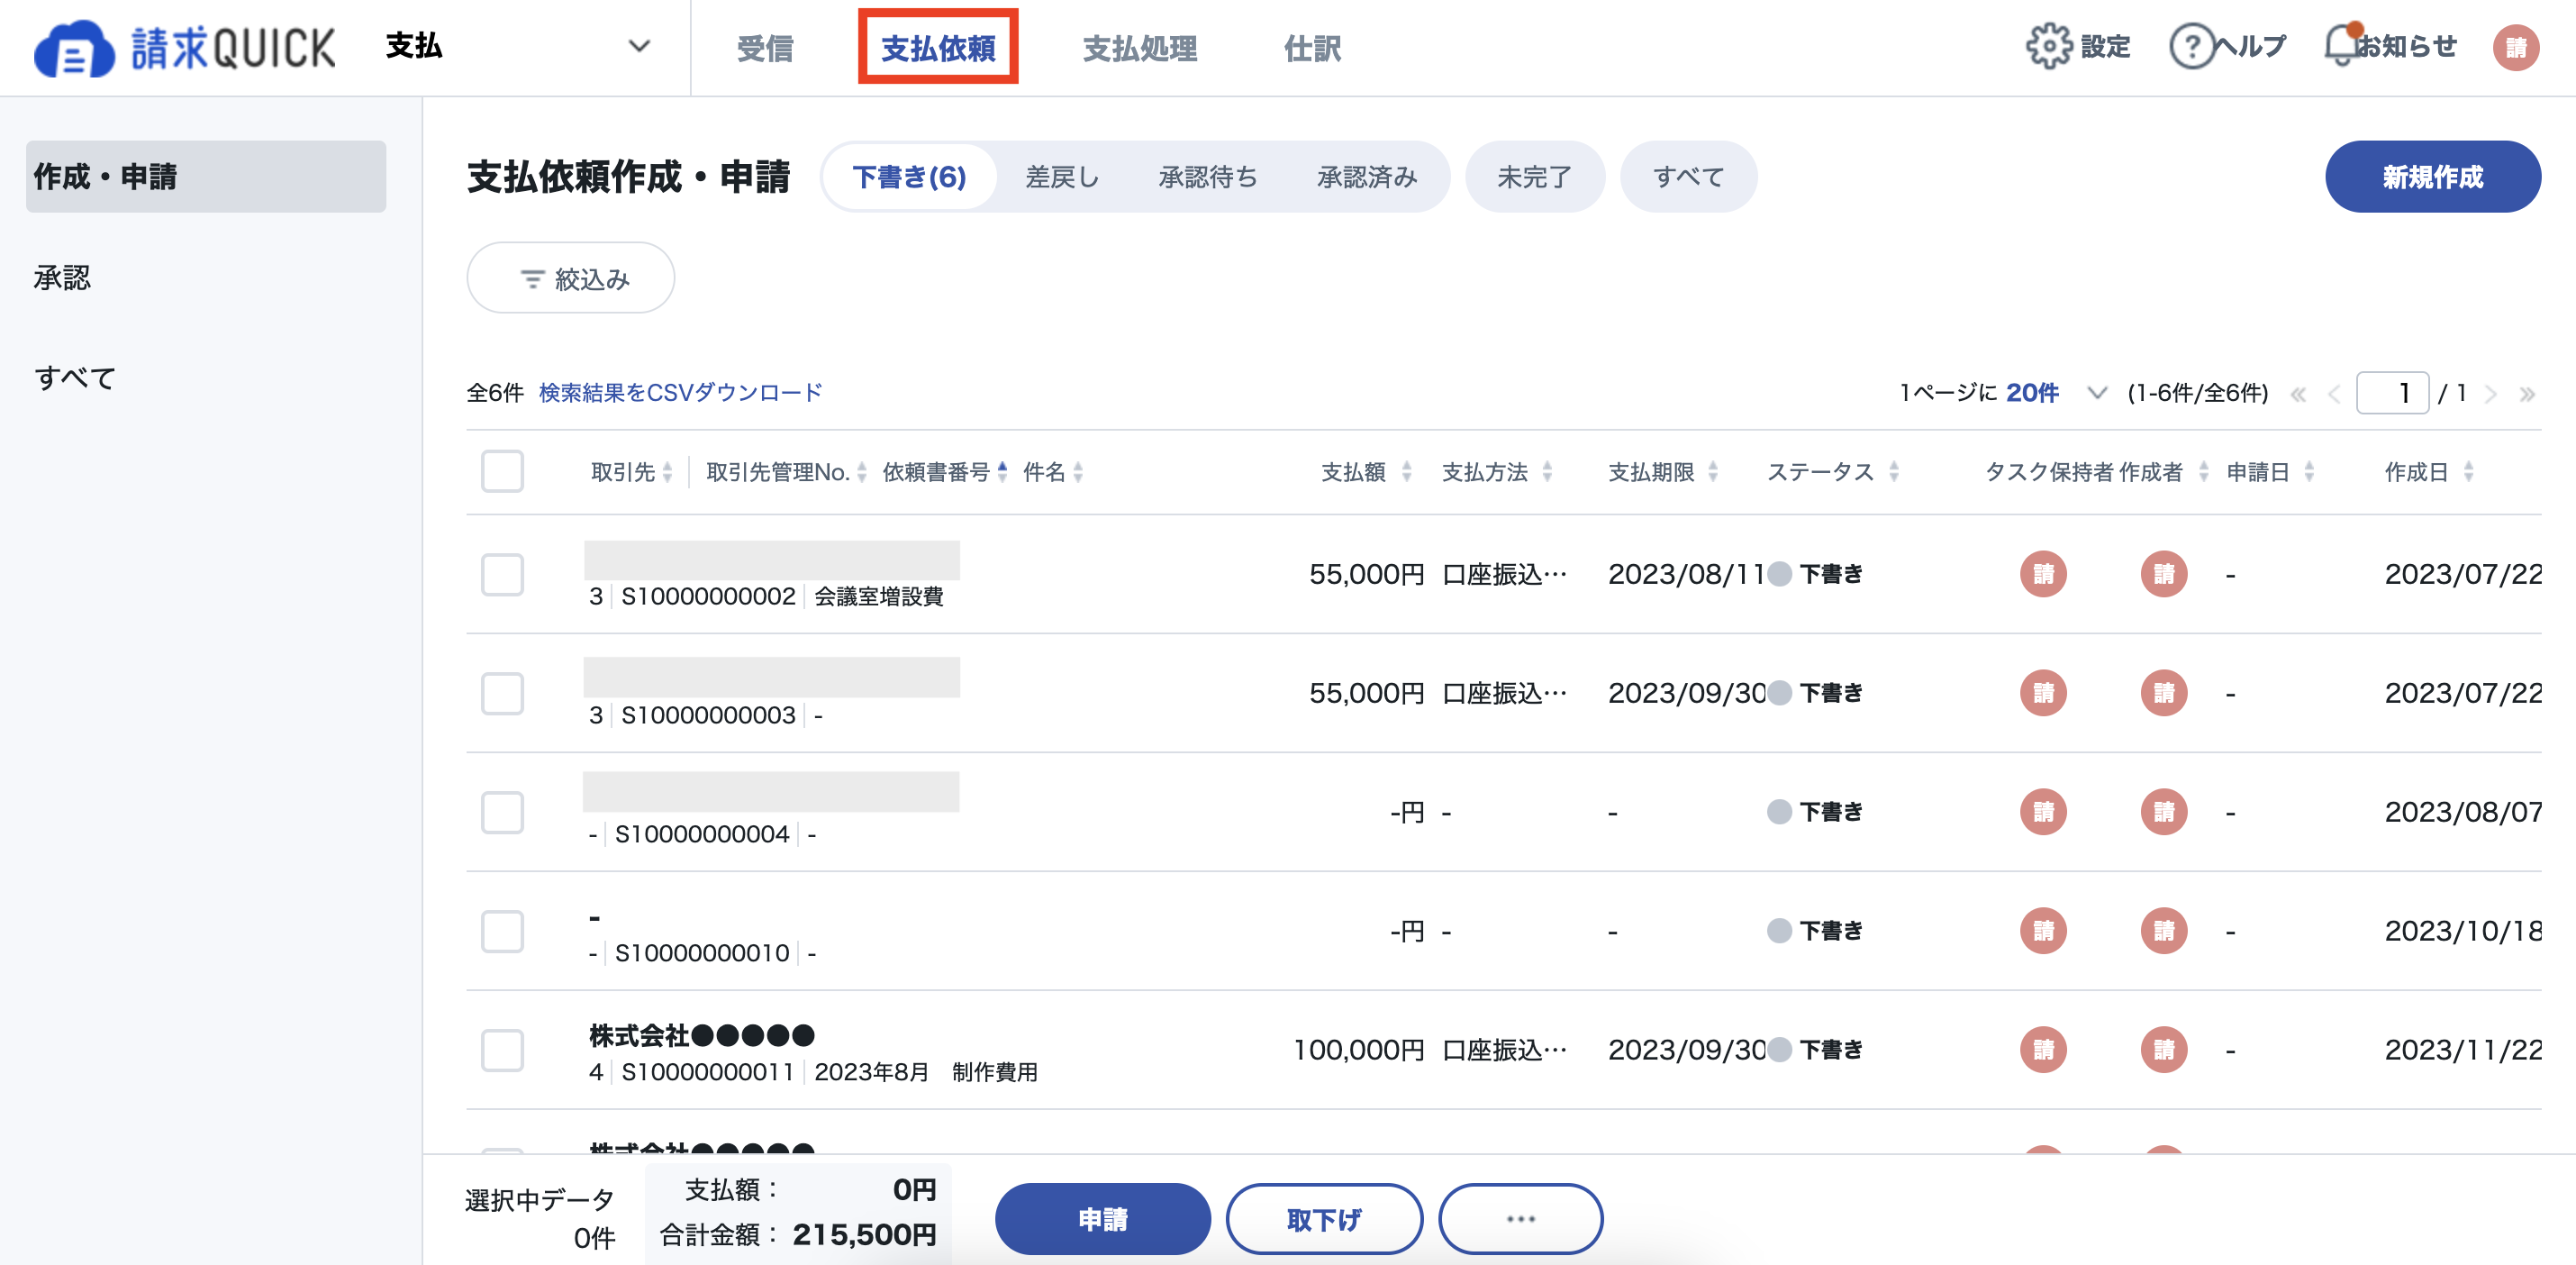
Task: Check the row for S10000000010
Action: [502, 932]
